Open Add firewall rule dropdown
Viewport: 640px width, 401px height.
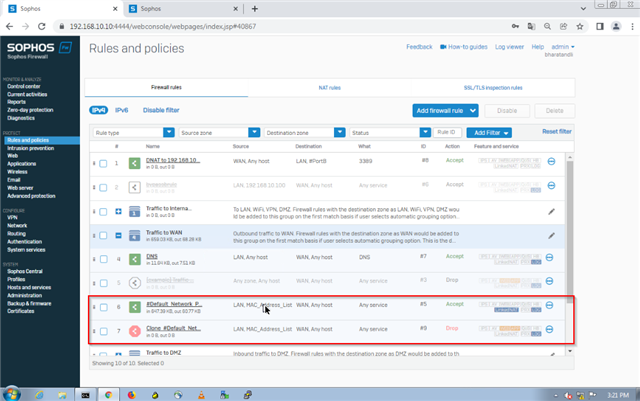pos(445,111)
